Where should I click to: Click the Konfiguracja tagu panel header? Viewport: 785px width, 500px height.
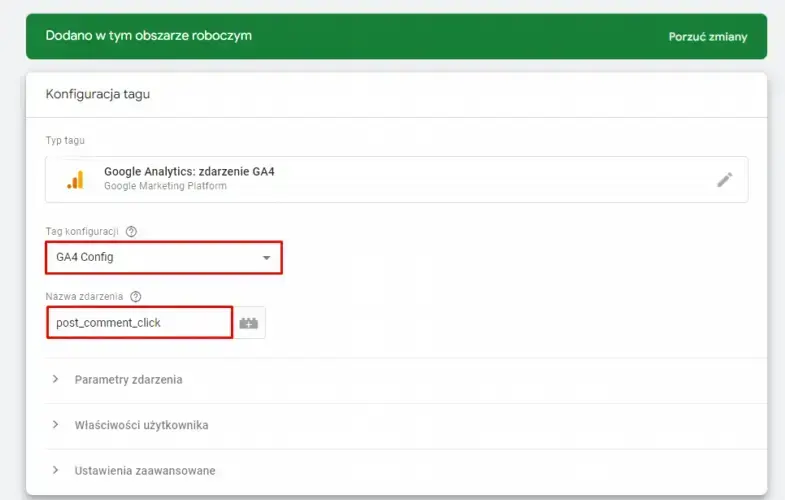click(x=98, y=94)
